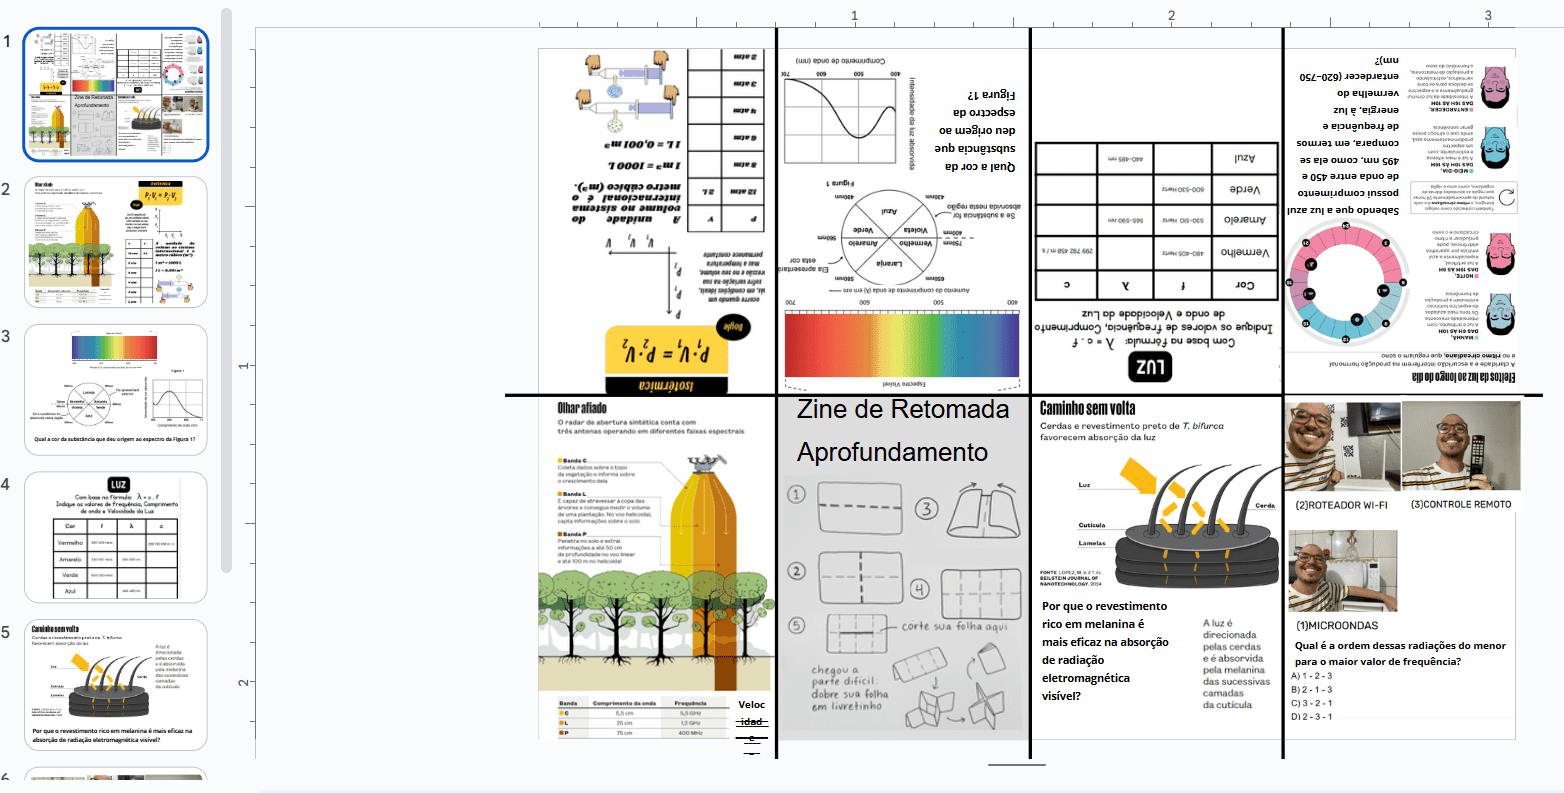Click the upside-down '1 L = 0,001 m³' text

(x=642, y=146)
